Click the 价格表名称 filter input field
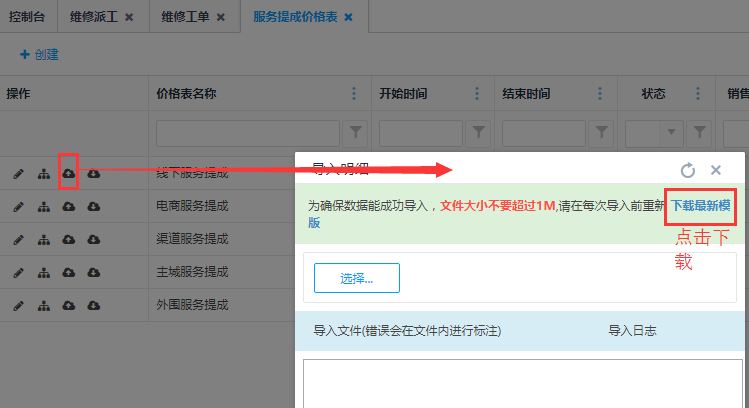Screen dimensions: 749x408 tap(248, 132)
